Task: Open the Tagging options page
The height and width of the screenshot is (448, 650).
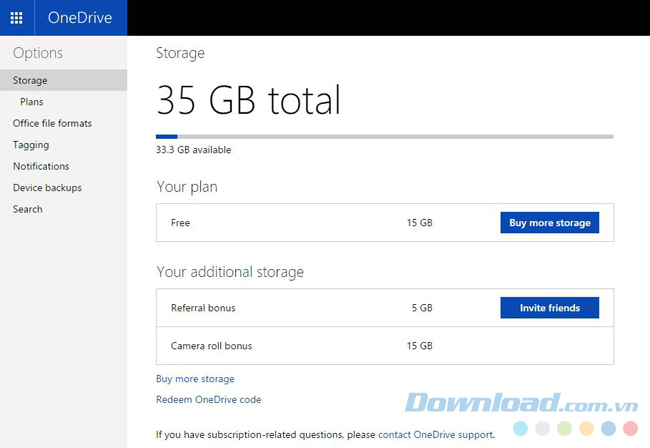Action: click(31, 145)
